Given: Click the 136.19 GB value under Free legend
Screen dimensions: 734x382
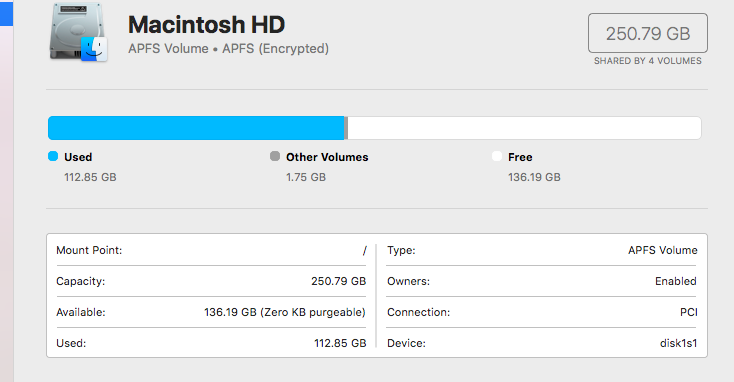Looking at the screenshot, I should click(534, 177).
